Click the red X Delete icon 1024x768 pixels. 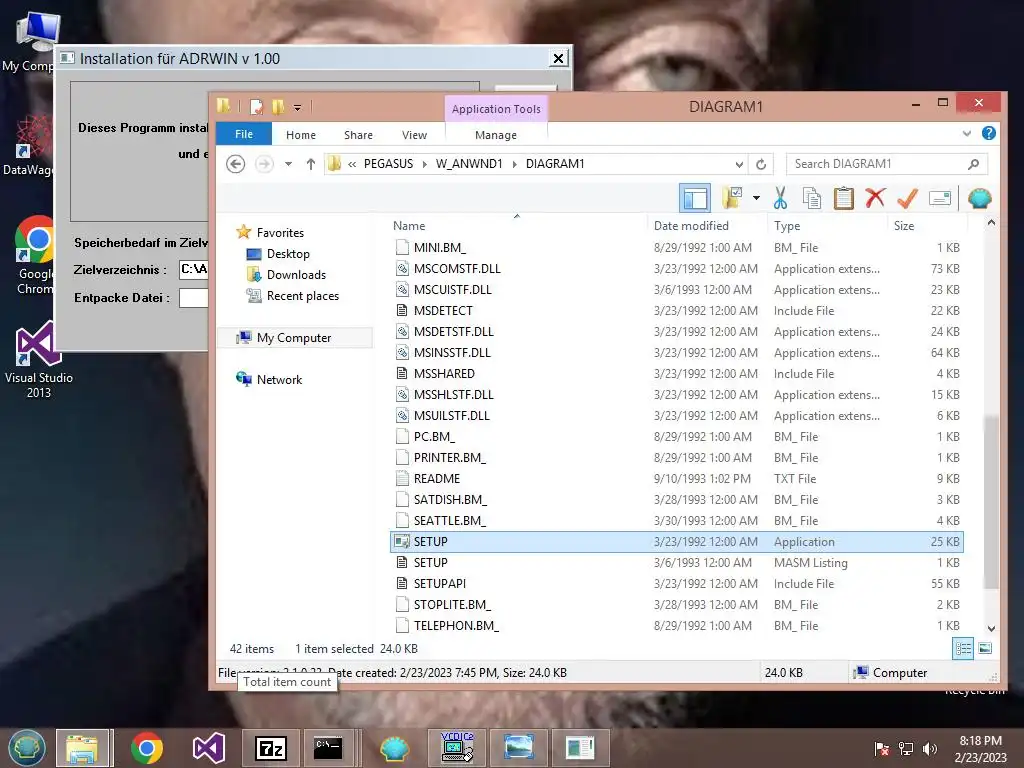pyautogui.click(x=875, y=198)
